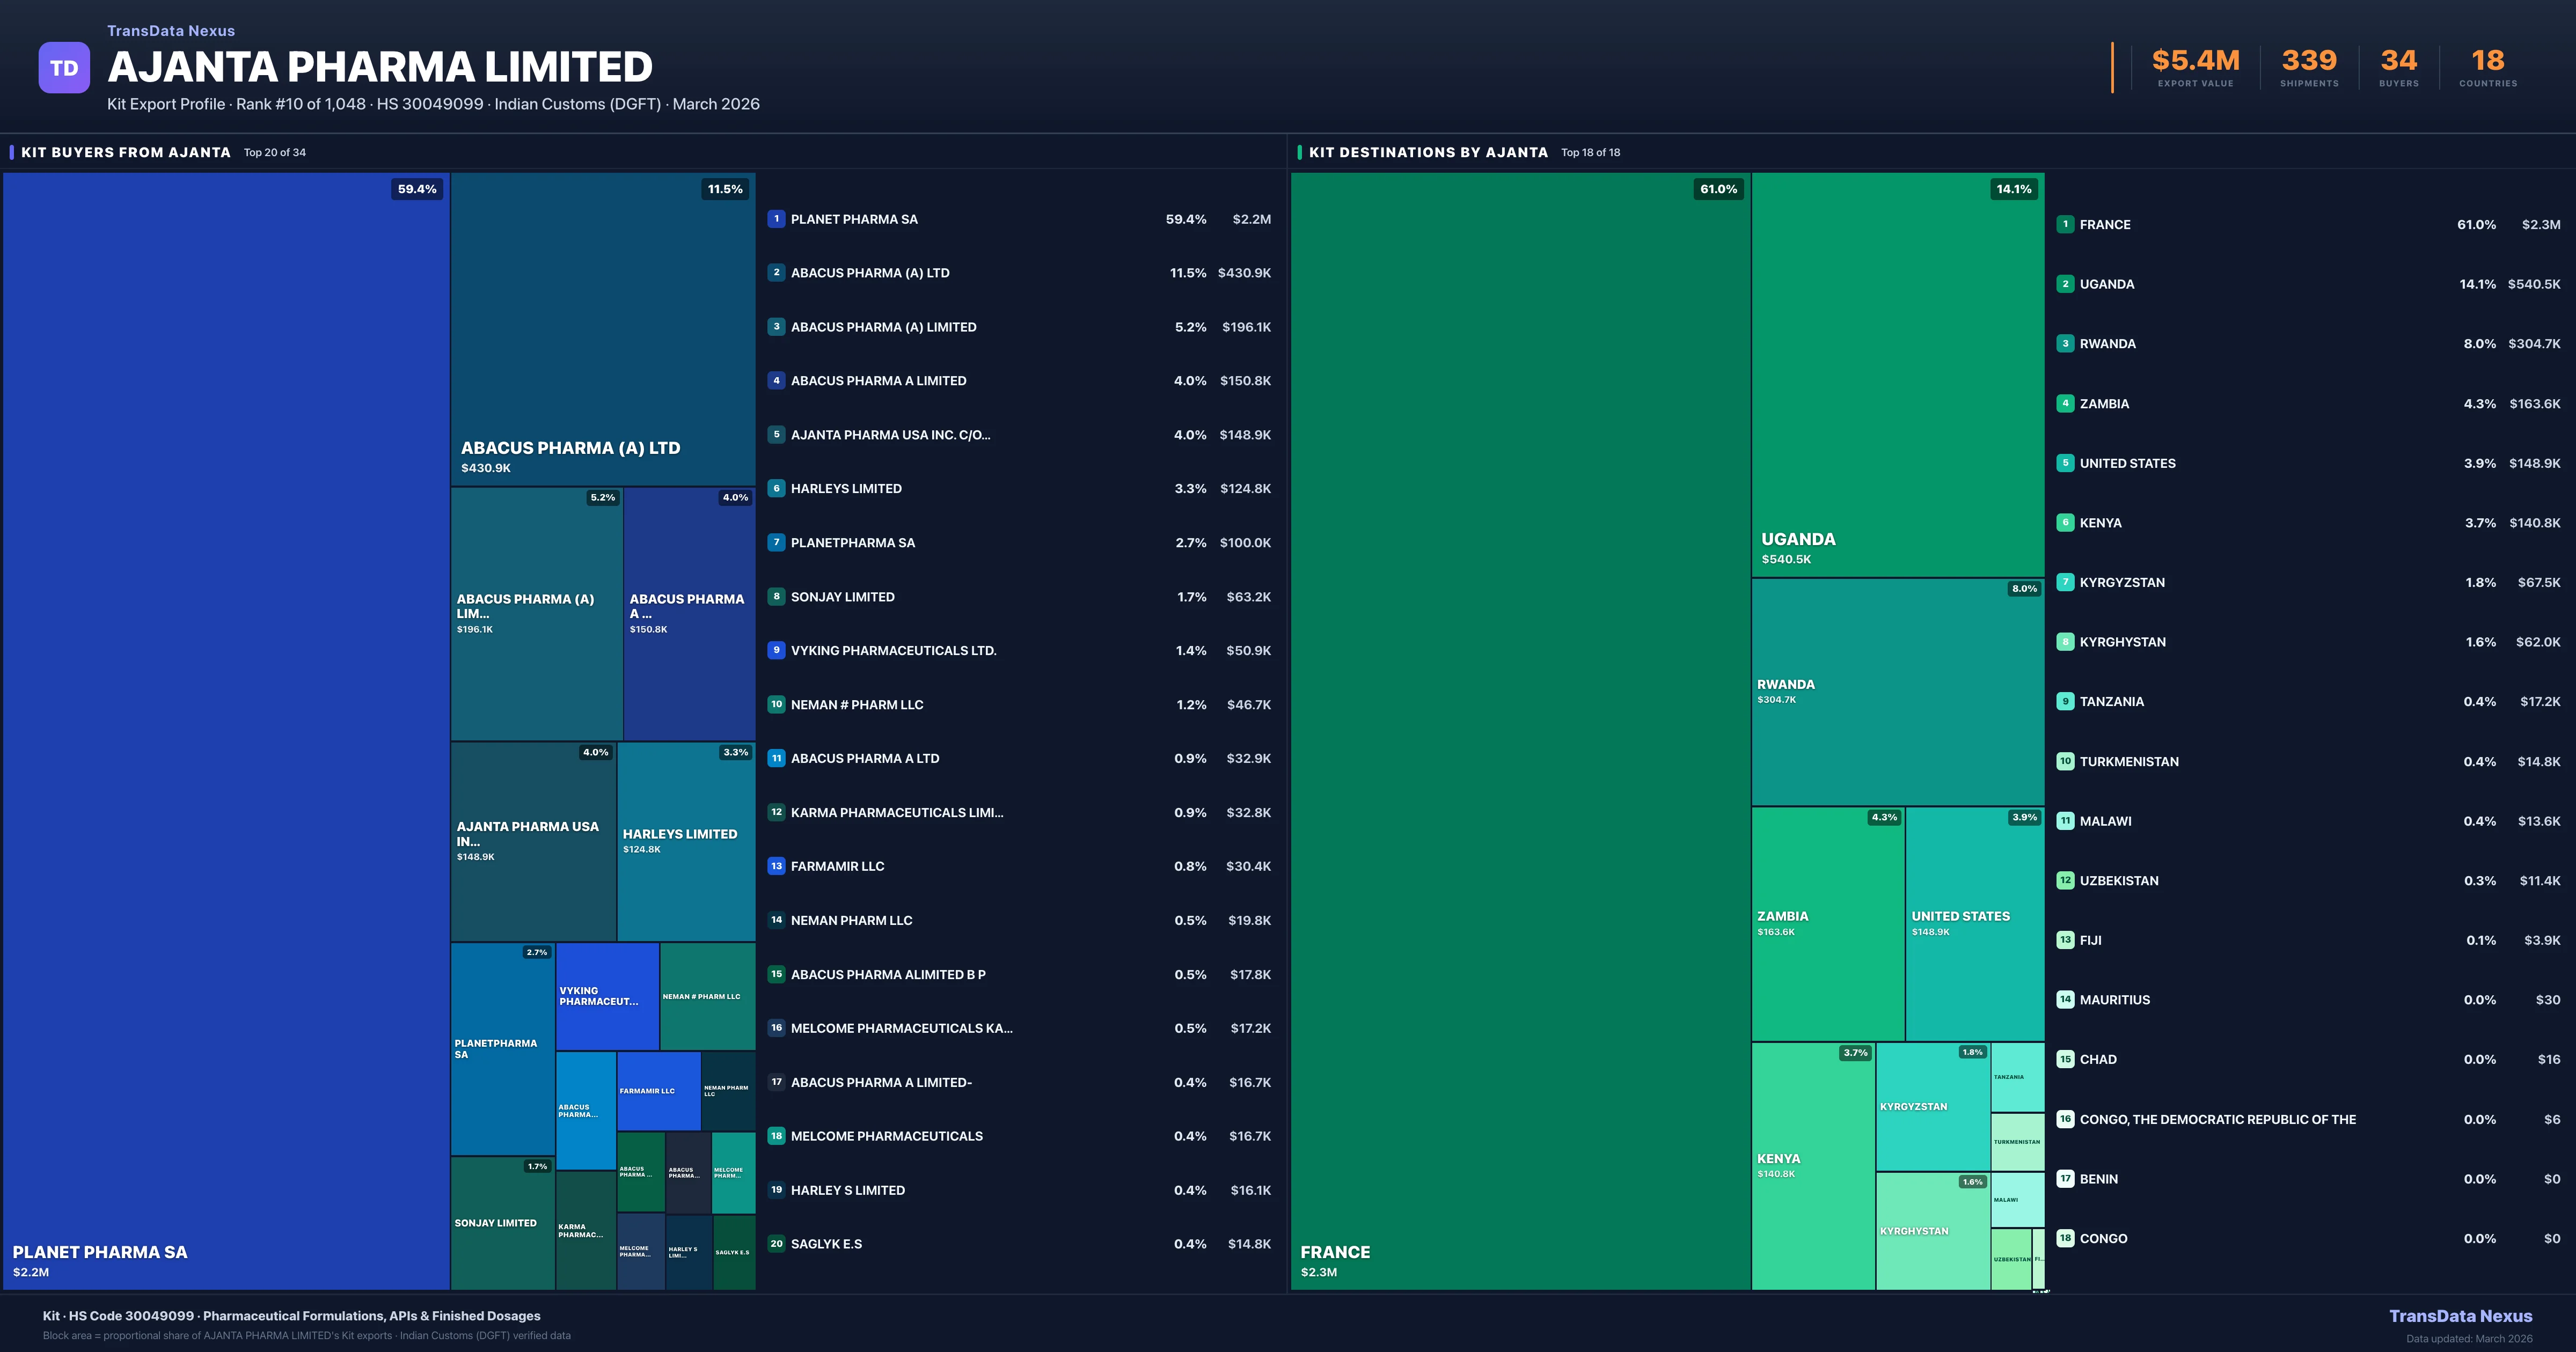Screen dimensions: 2576x1352
Task: Open the AJANTA PHARMA LIMITED profile title
Action: coord(380,66)
